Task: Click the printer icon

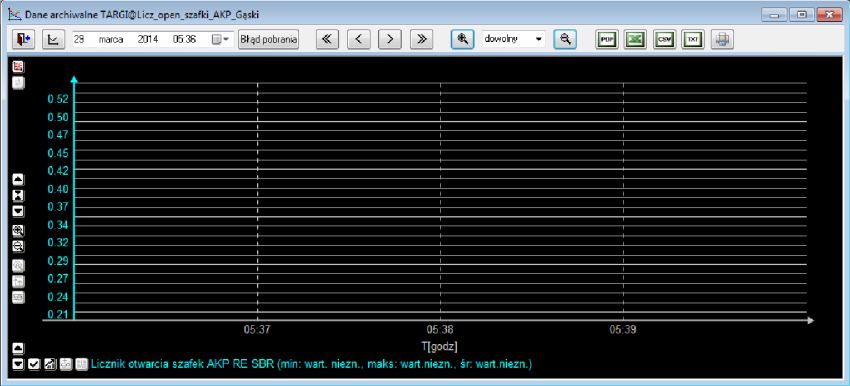Action: [x=722, y=40]
